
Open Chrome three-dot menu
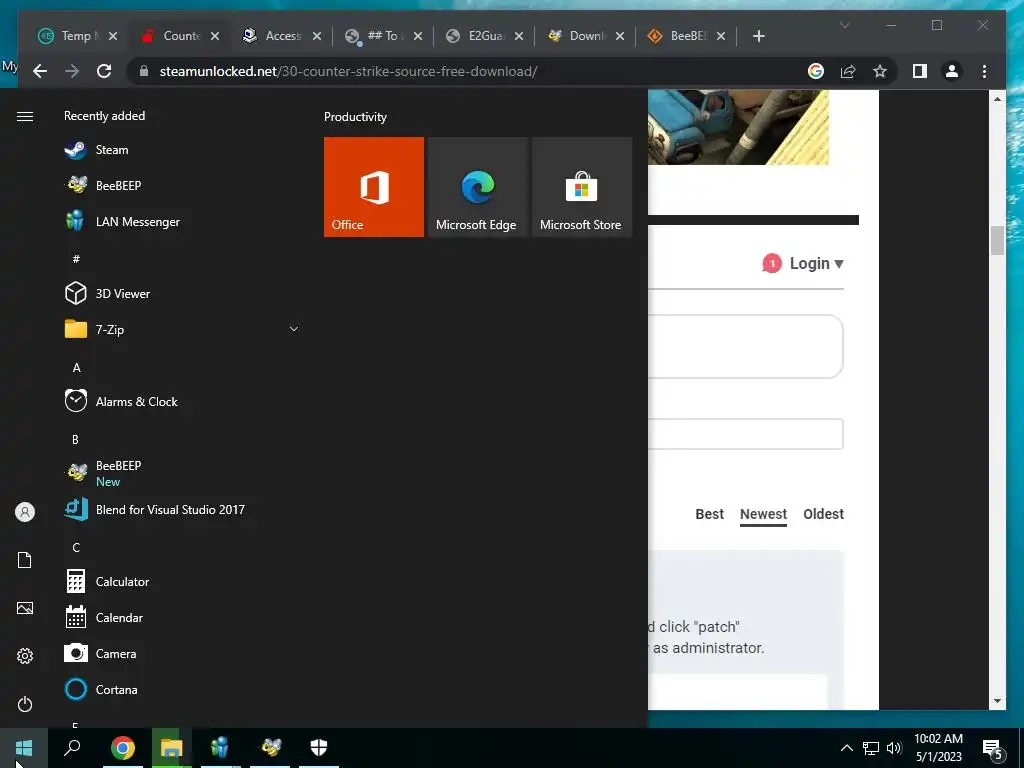[984, 71]
